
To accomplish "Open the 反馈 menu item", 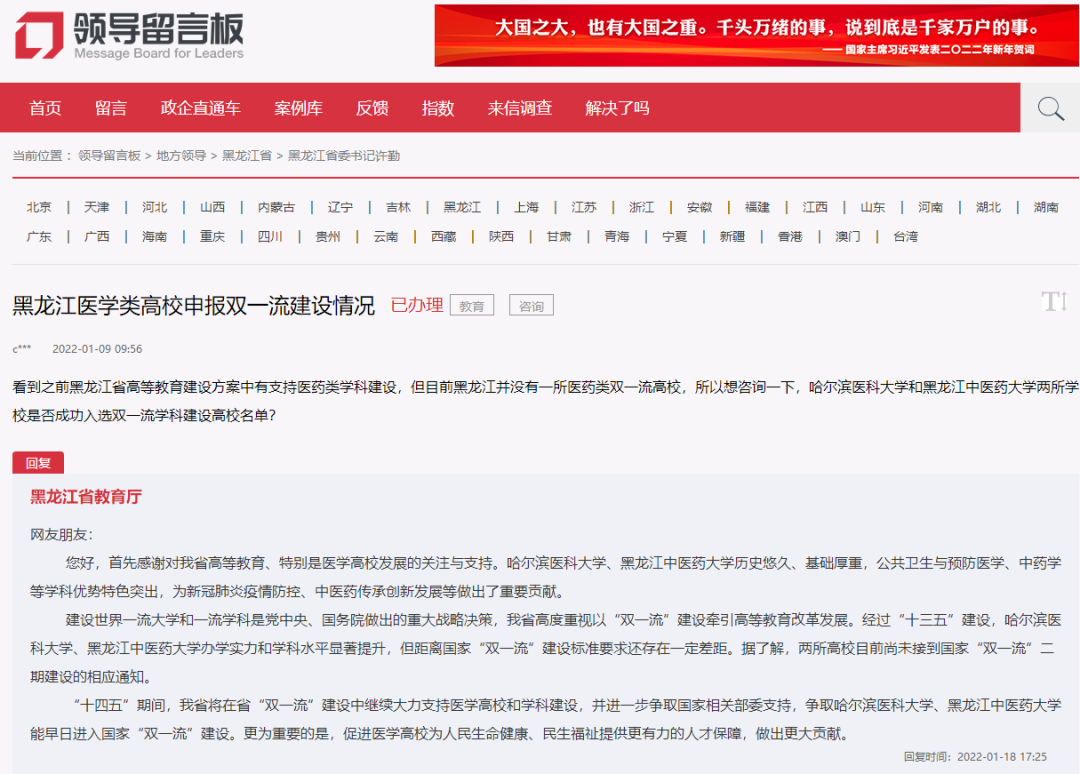I will click(x=372, y=108).
